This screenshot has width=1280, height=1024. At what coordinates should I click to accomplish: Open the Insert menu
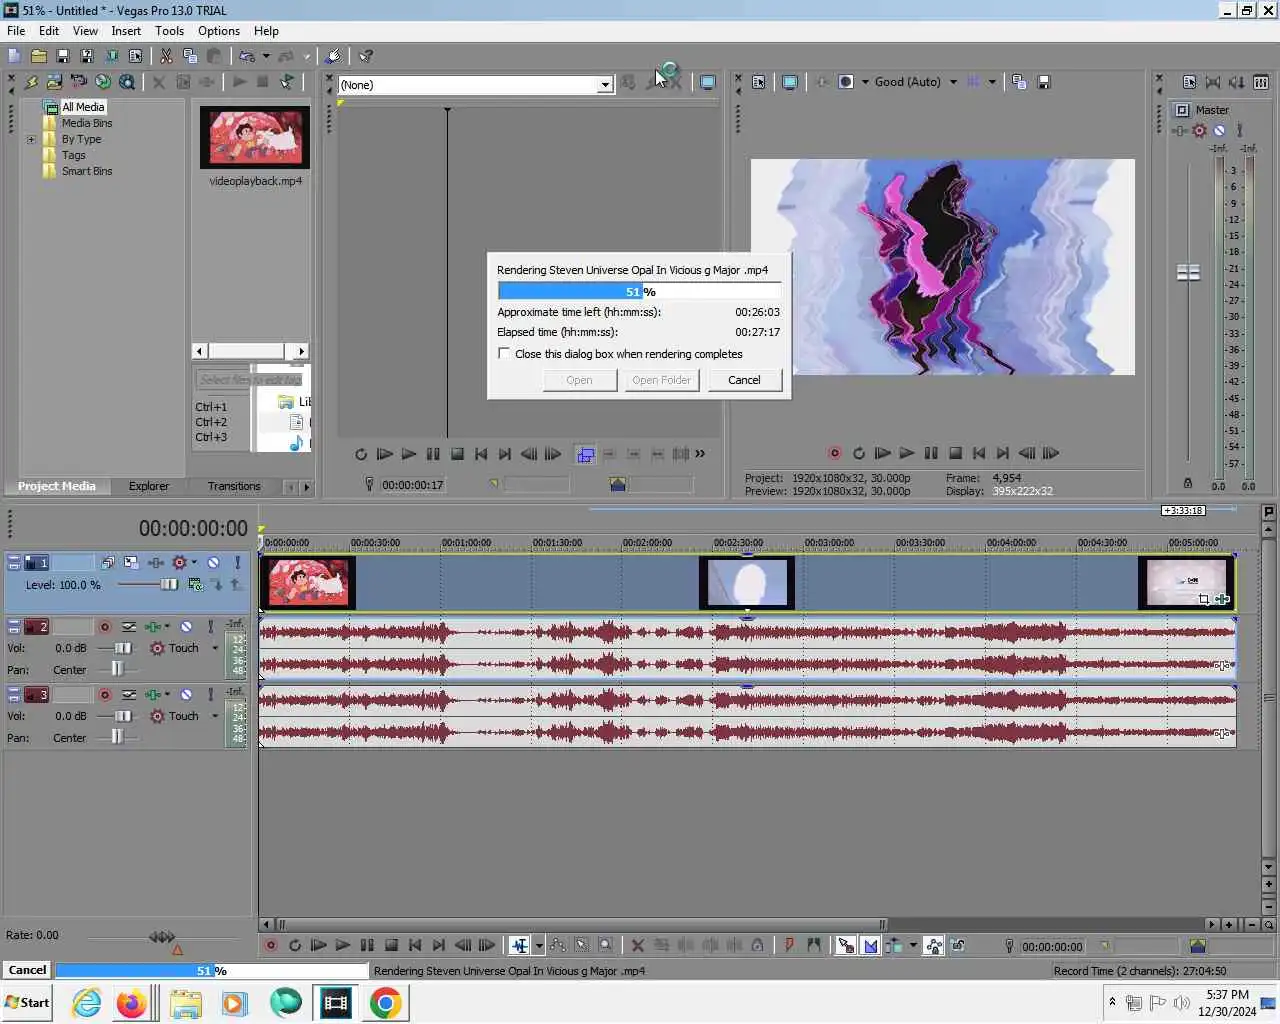(126, 31)
